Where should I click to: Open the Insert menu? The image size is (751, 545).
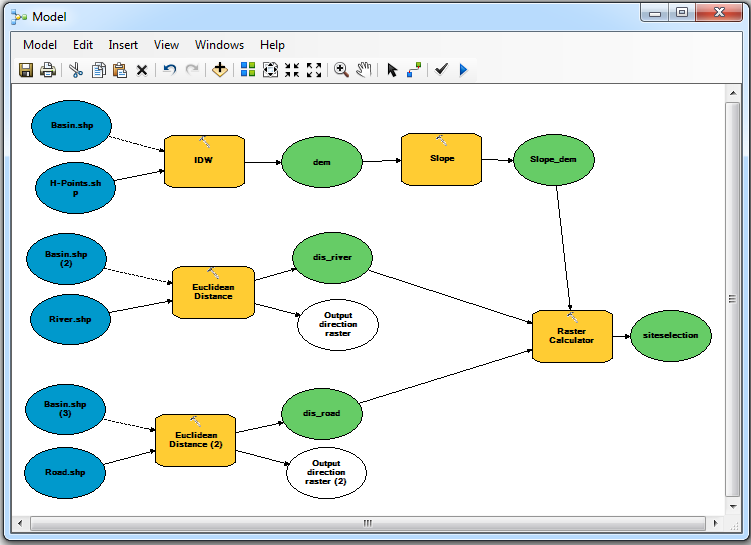pyautogui.click(x=123, y=45)
